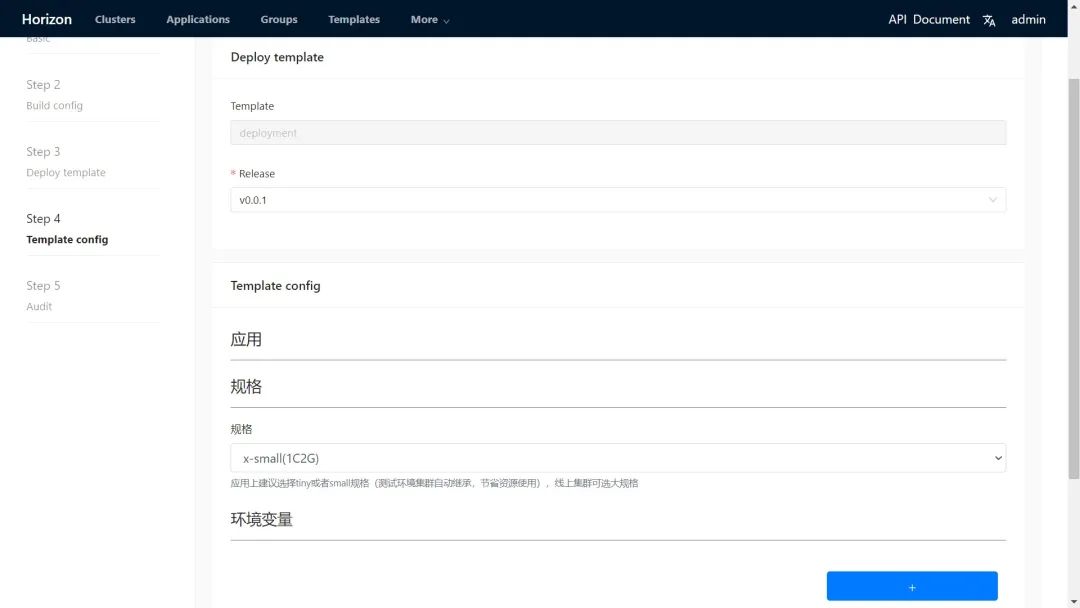Select Step 2 Build config

pyautogui.click(x=54, y=95)
